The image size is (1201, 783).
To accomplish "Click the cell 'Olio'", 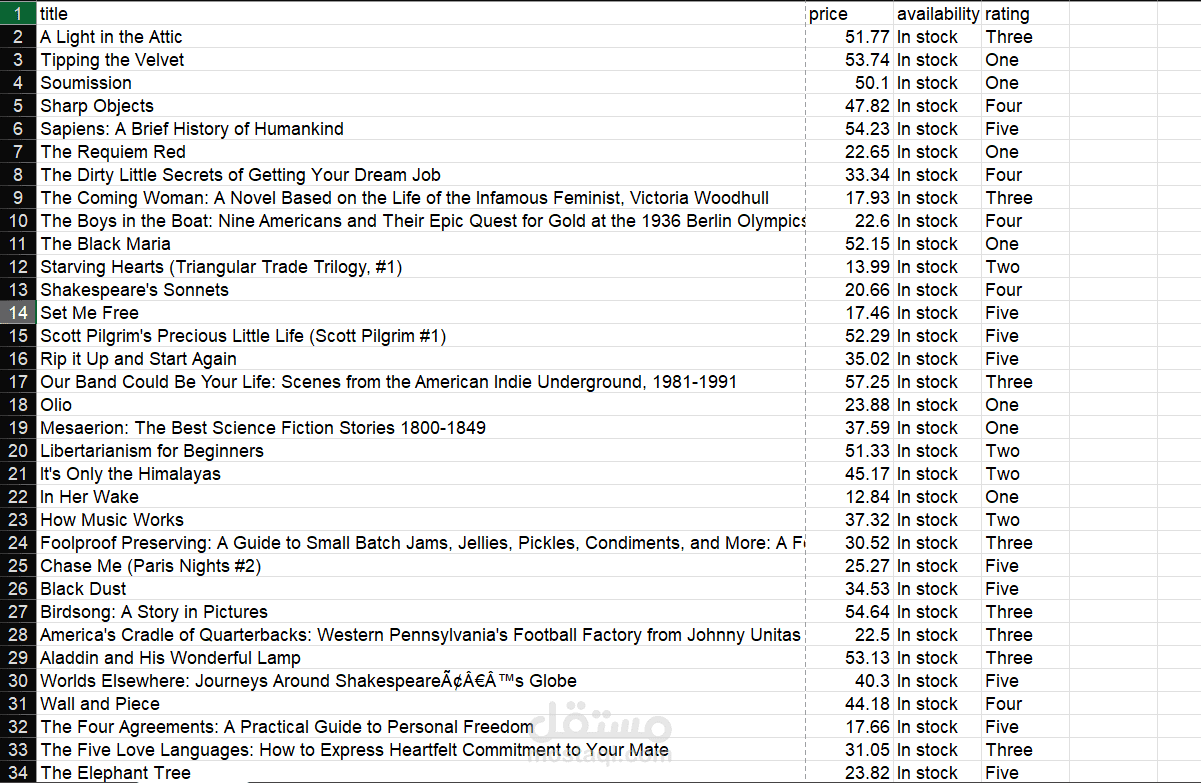I will coord(422,405).
